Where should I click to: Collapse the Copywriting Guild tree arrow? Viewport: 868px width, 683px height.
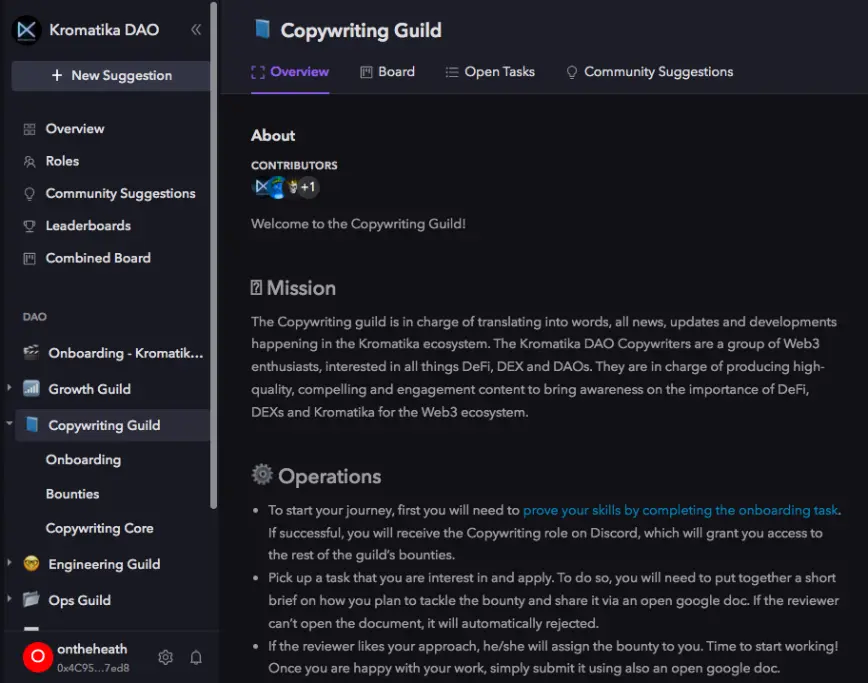click(9, 423)
